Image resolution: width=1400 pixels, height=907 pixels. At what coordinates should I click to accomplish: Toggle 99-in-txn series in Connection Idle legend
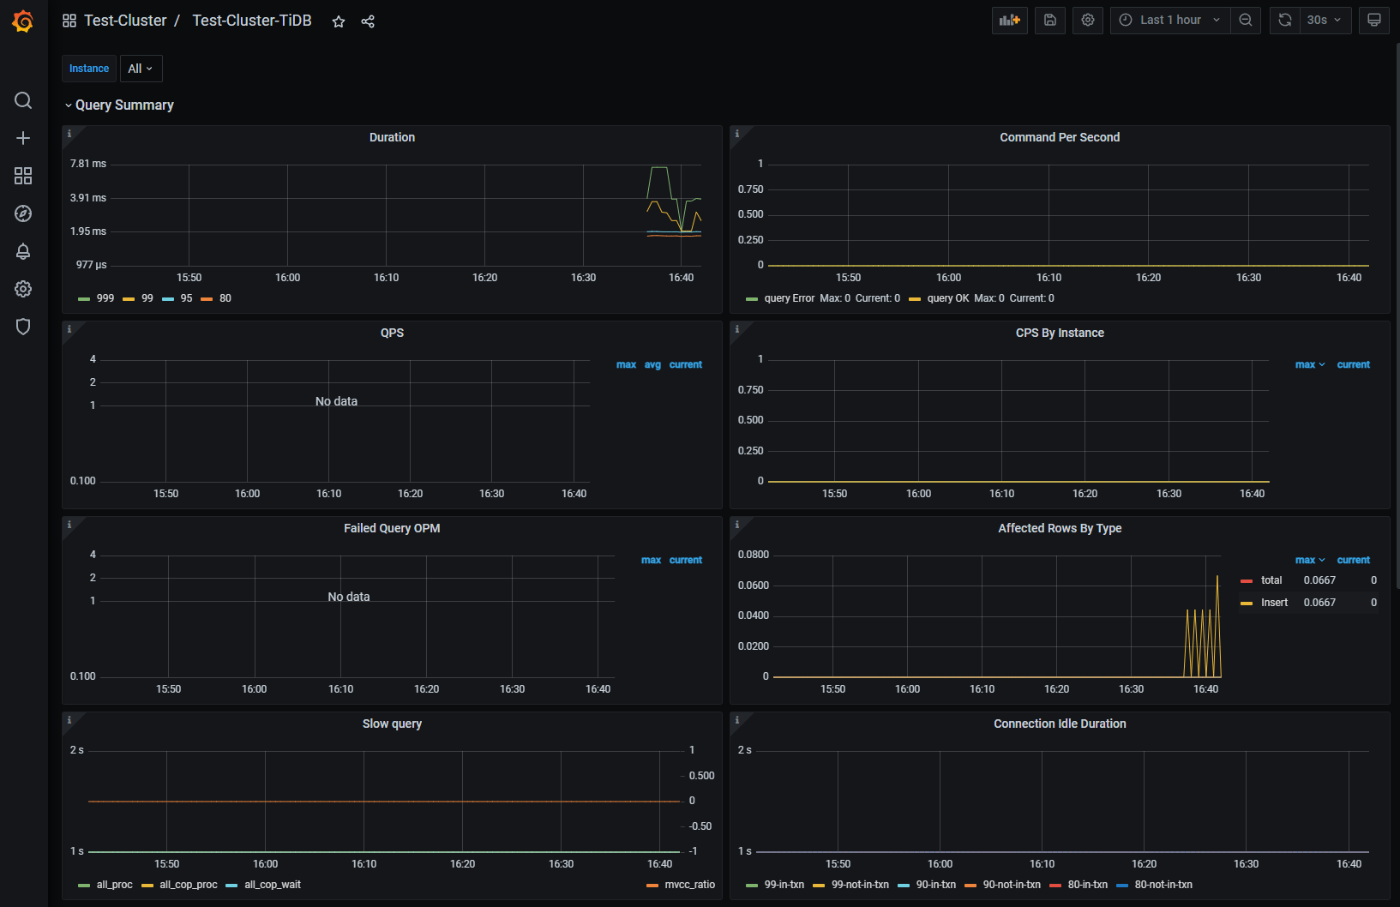(x=784, y=885)
